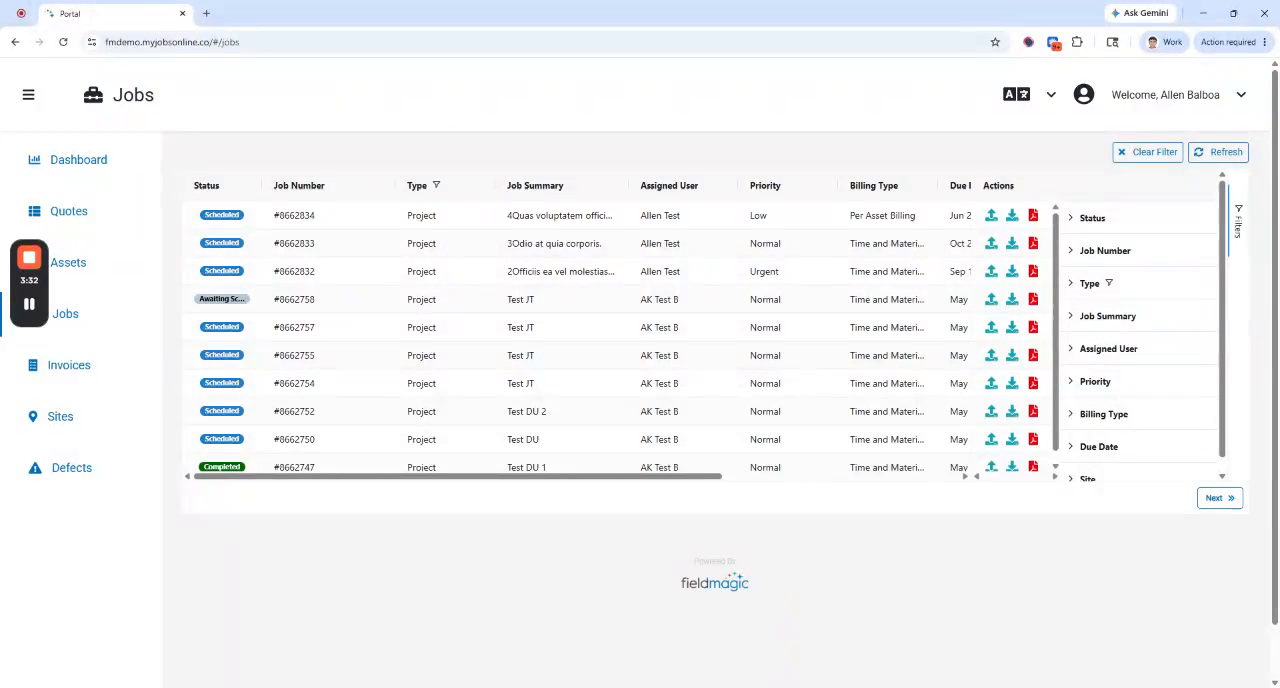Viewport: 1280px width, 688px height.
Task: Download files for job #8662832
Action: [1012, 271]
